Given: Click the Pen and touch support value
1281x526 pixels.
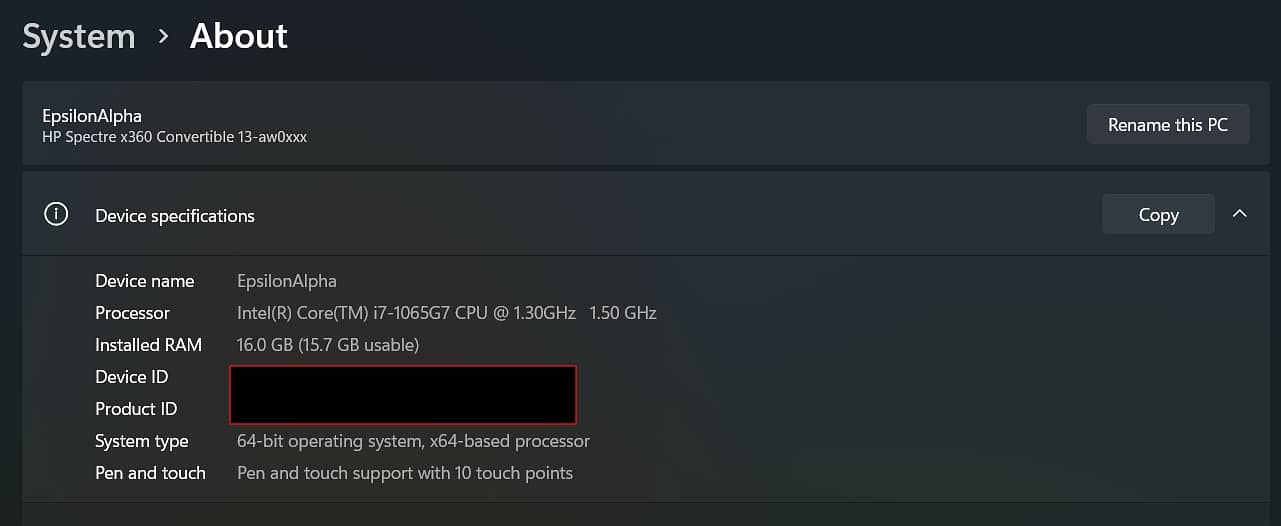Looking at the screenshot, I should (404, 473).
